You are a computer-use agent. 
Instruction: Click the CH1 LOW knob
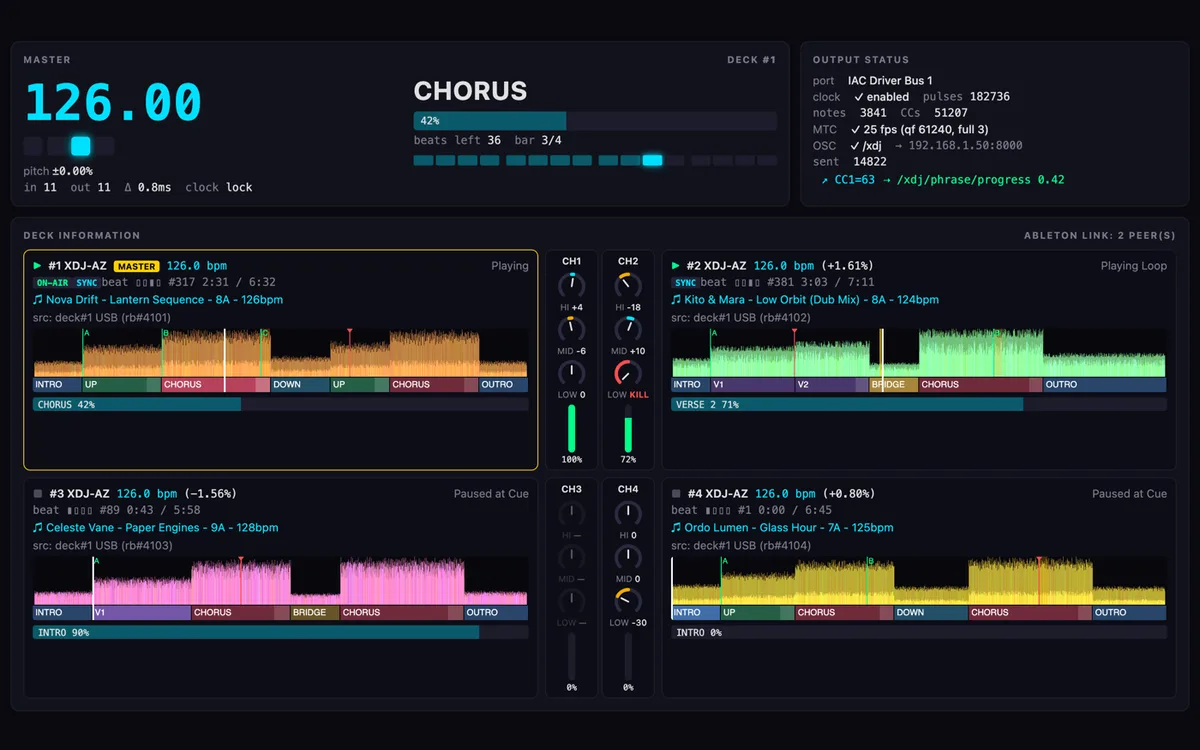(572, 373)
